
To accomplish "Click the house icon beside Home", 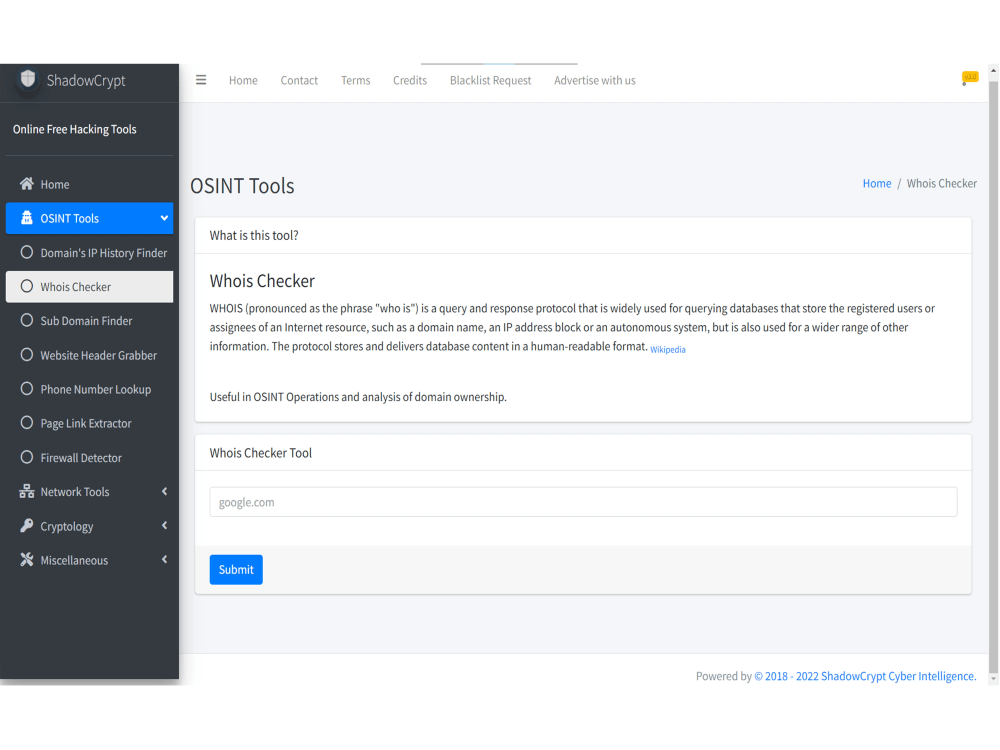I will pyautogui.click(x=27, y=184).
